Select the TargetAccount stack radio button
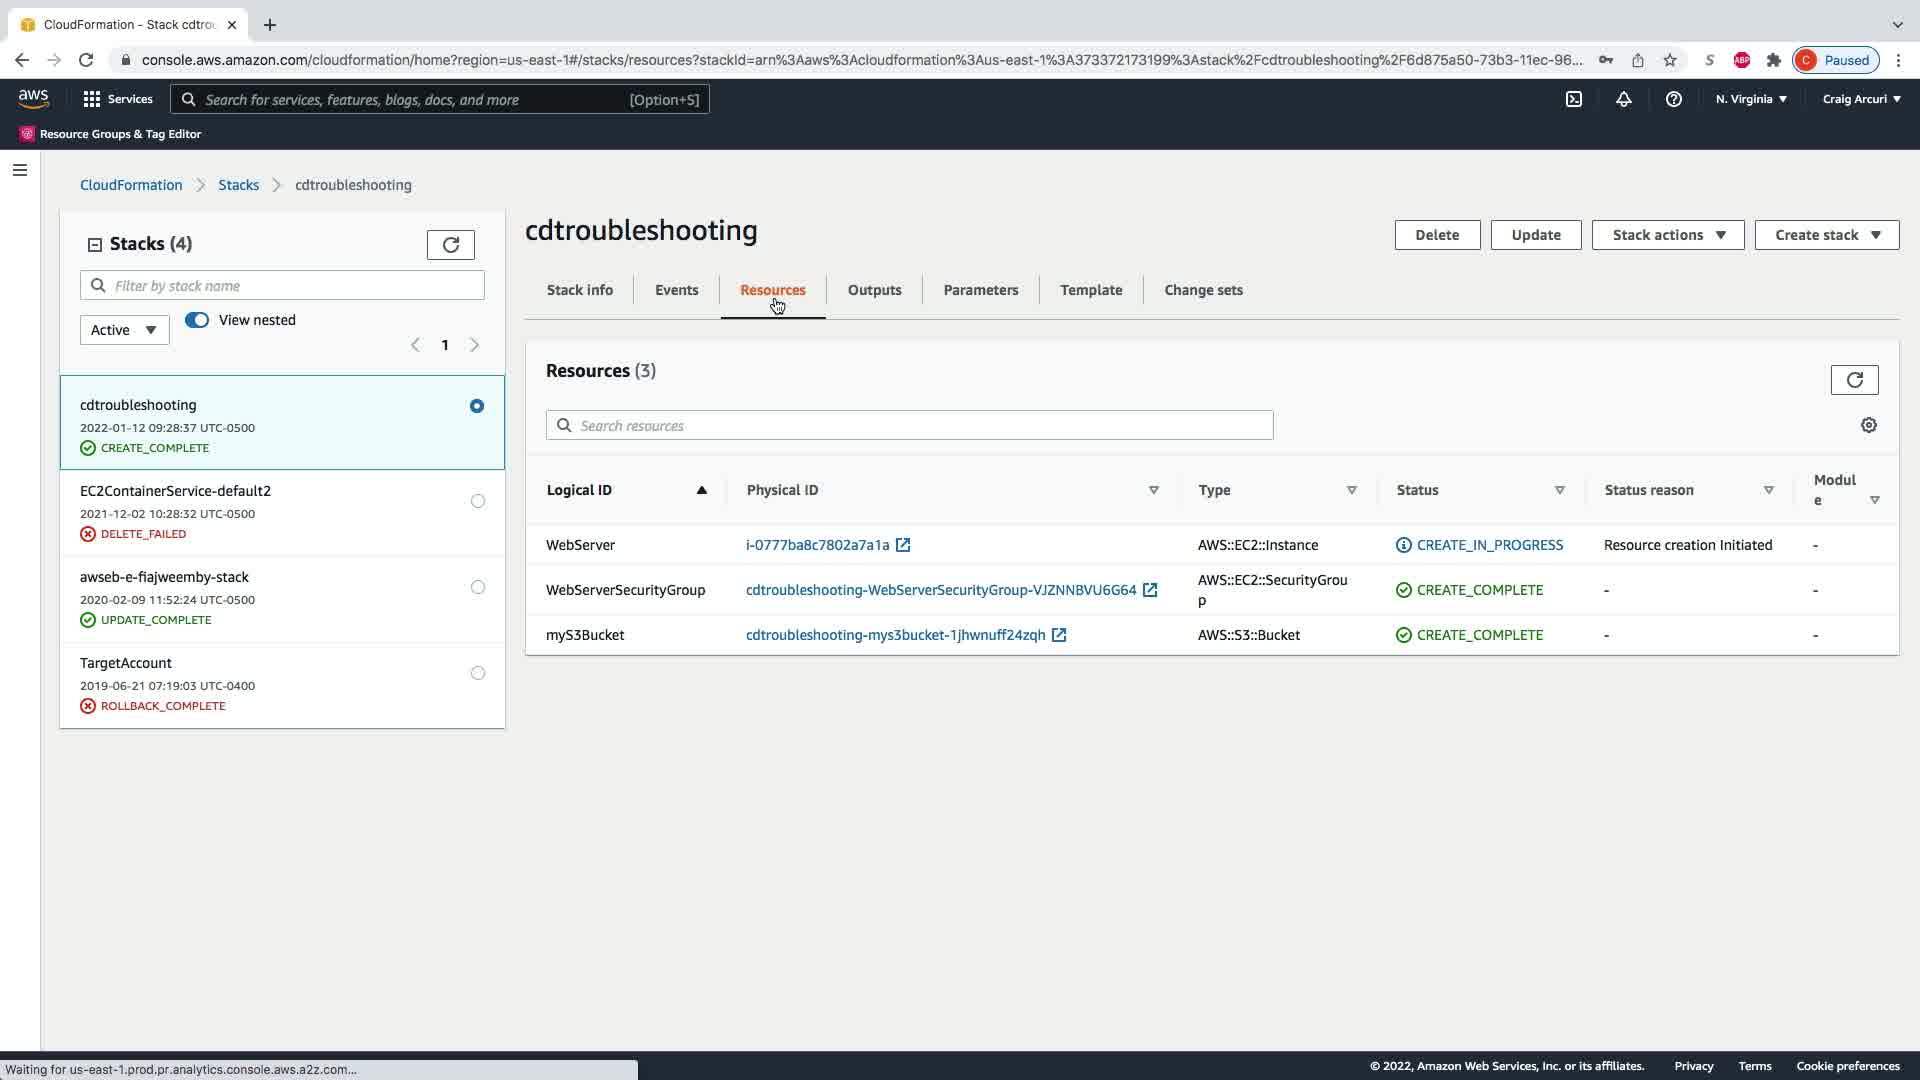 (477, 673)
